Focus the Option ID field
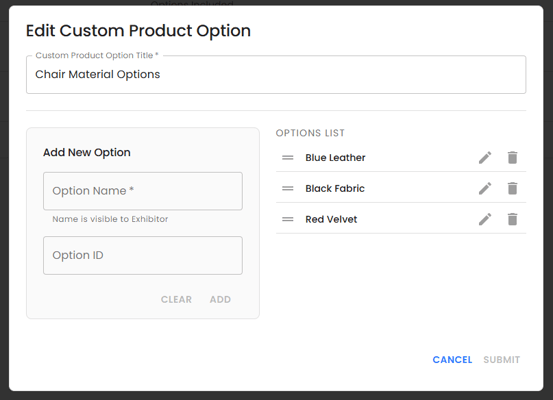 pyautogui.click(x=143, y=255)
